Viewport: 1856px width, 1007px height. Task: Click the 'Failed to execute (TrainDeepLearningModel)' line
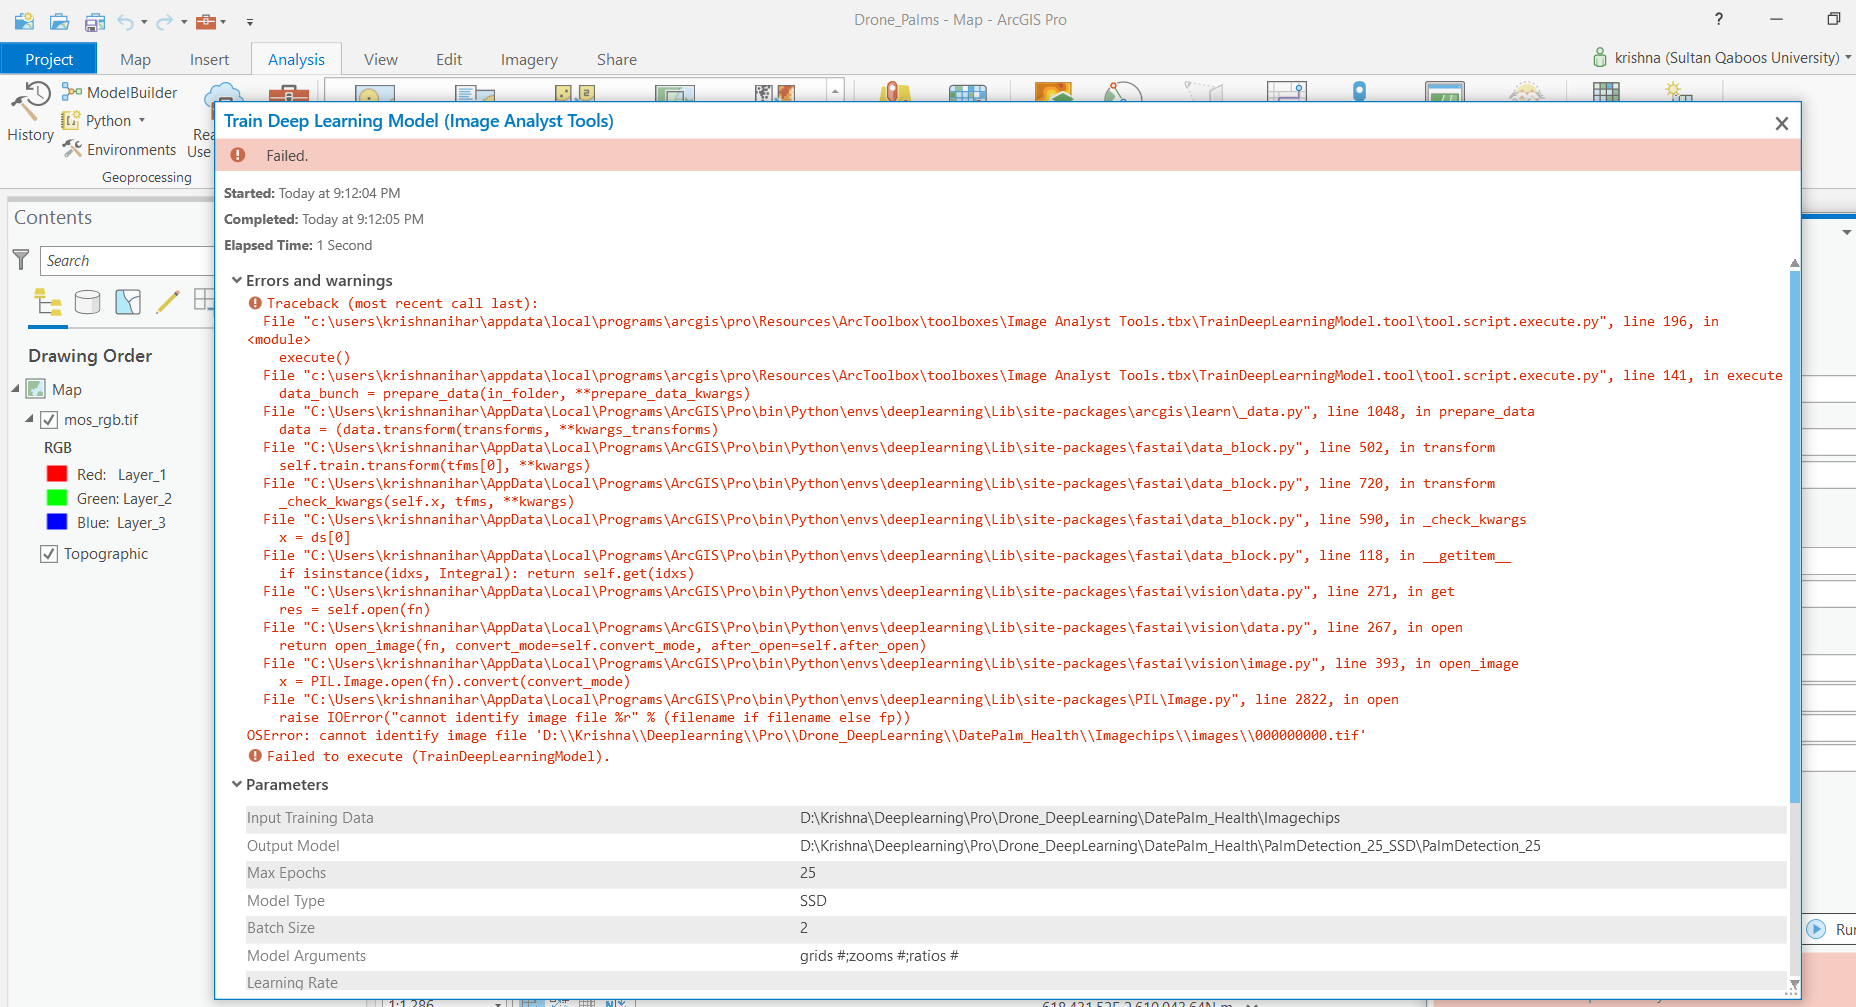tap(438, 756)
